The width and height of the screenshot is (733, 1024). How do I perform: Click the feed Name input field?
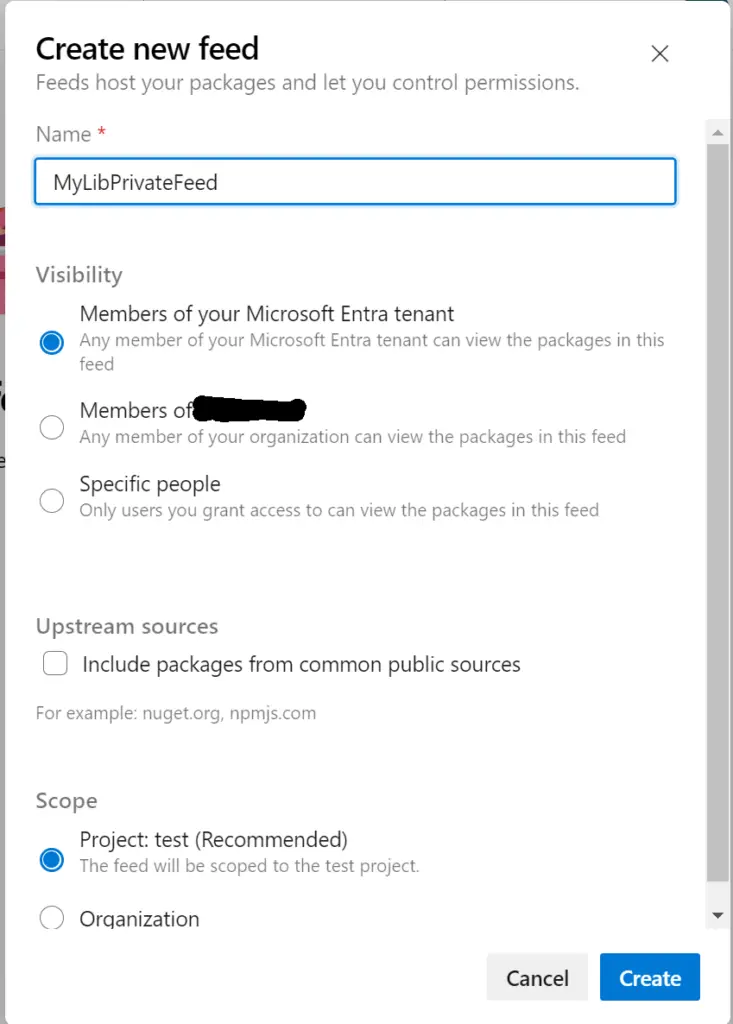pos(355,182)
